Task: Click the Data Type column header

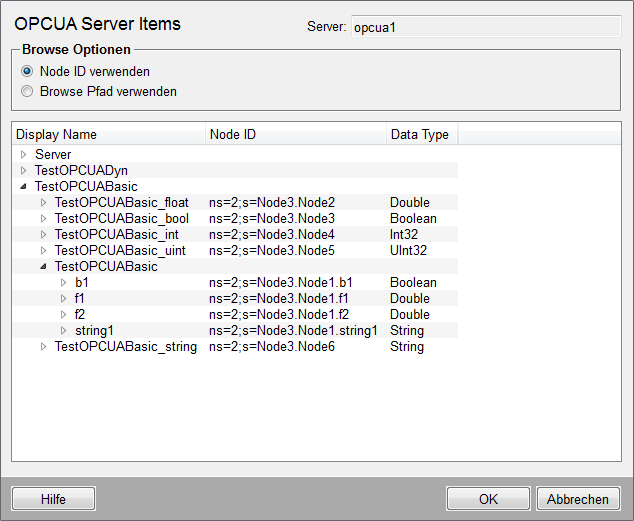Action: point(420,134)
